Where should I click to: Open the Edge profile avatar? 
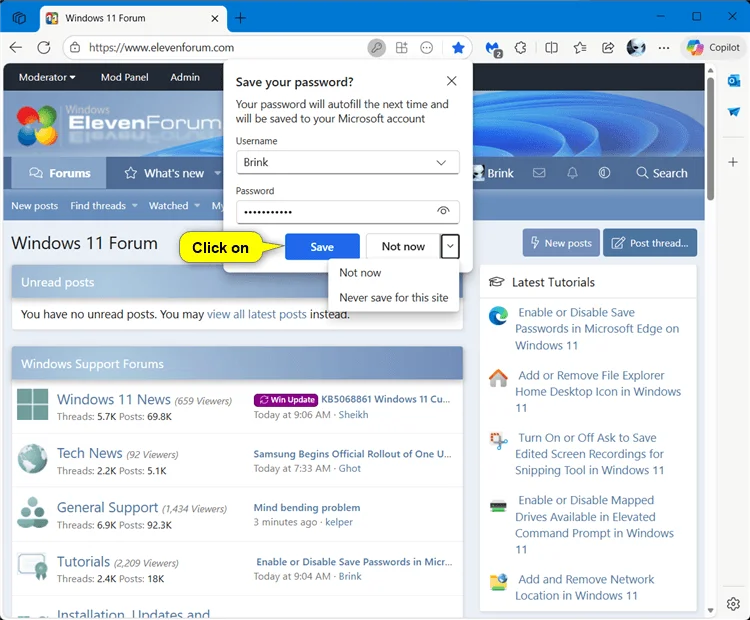pyautogui.click(x=636, y=47)
